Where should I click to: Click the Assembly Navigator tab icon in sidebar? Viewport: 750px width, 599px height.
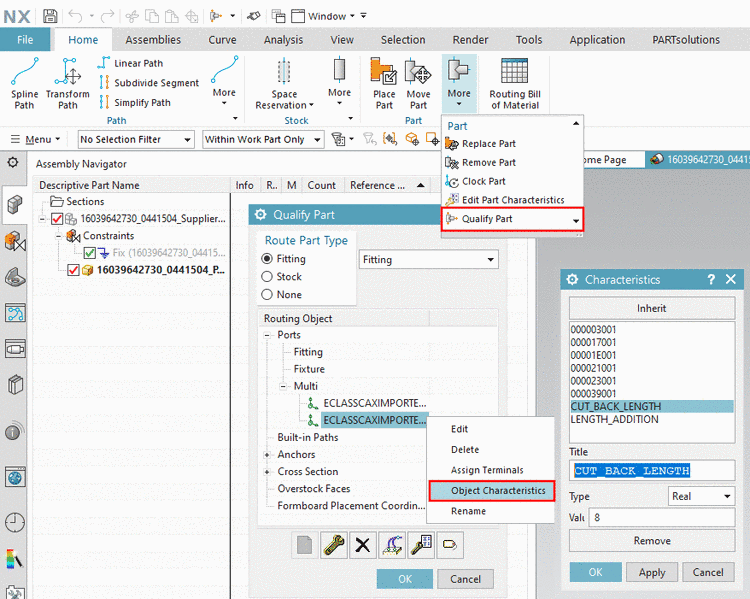point(15,205)
